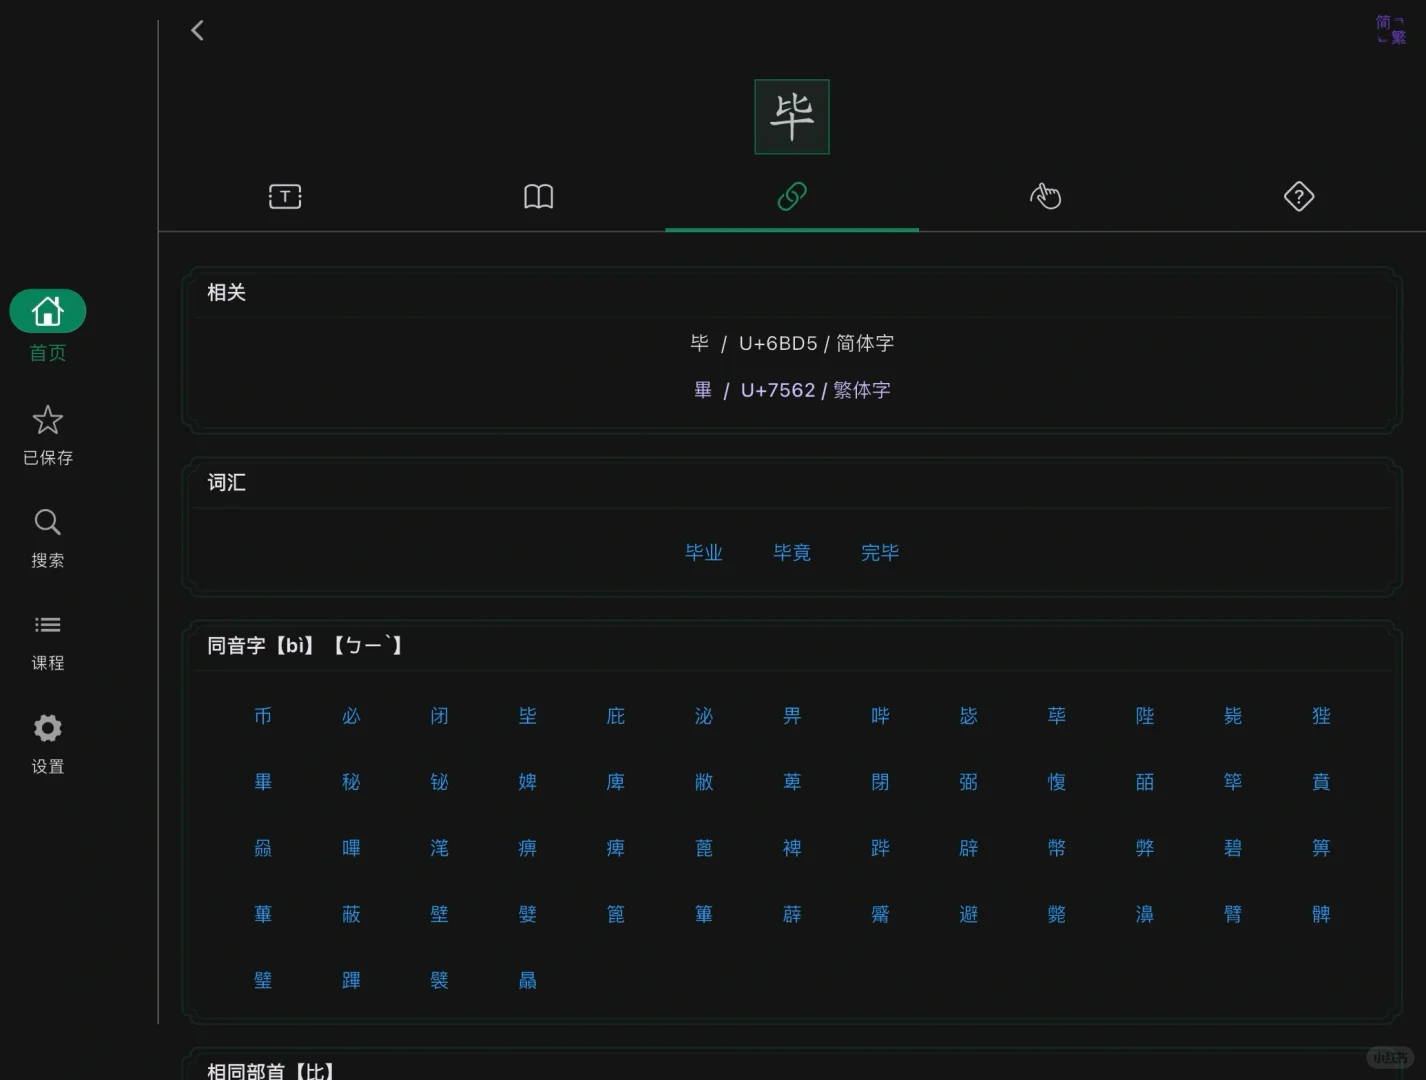1426x1080 pixels.
Task: Open 已保存 with the star icon
Action: (47, 419)
